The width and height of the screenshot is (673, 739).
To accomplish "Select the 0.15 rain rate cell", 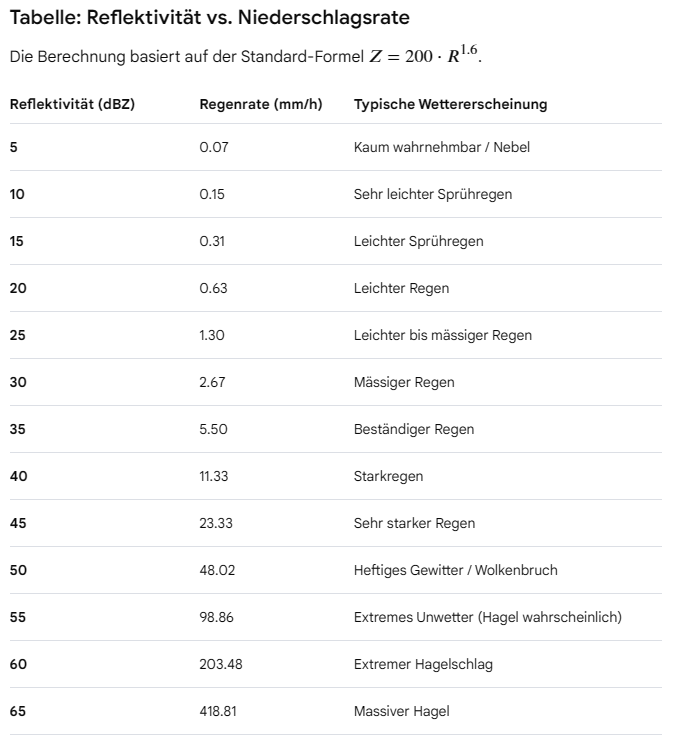I will (212, 194).
